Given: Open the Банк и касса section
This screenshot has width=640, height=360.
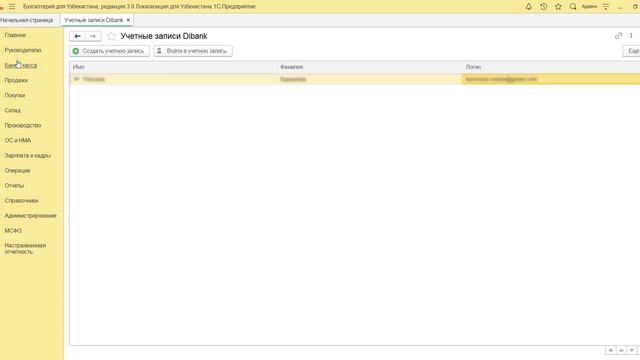Looking at the screenshot, I should point(21,65).
